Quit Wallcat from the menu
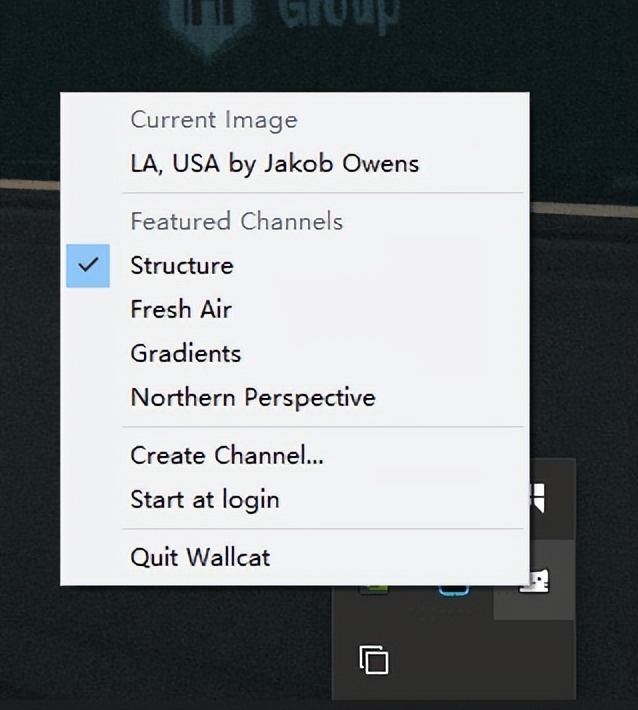 point(200,557)
